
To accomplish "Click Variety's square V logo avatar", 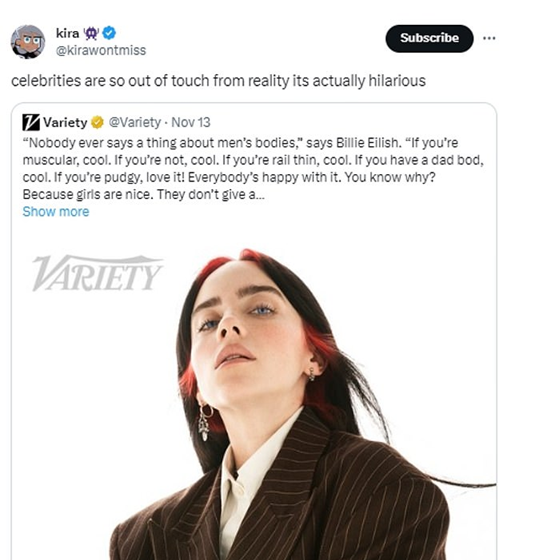I will point(31,122).
